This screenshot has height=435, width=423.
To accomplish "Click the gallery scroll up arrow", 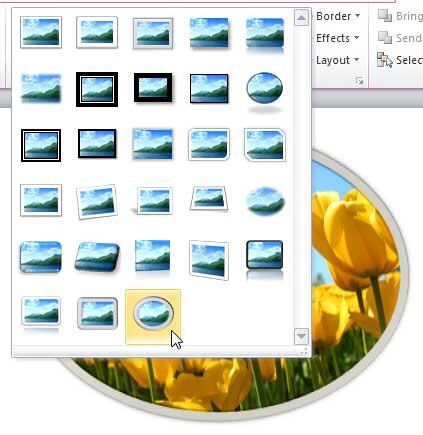I will click(301, 18).
